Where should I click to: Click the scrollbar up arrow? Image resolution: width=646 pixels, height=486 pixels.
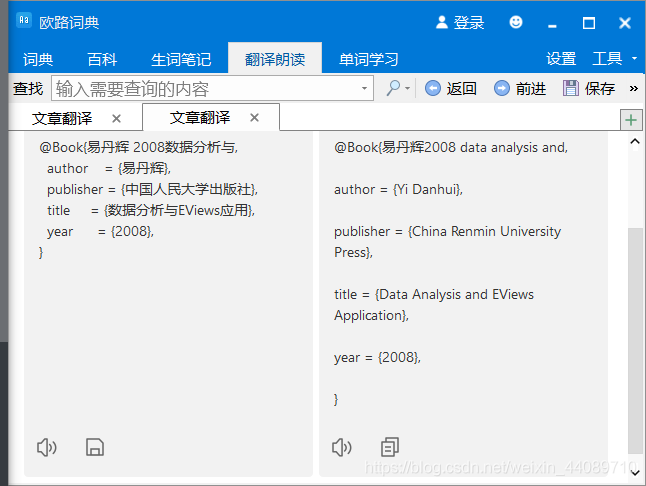(635, 142)
